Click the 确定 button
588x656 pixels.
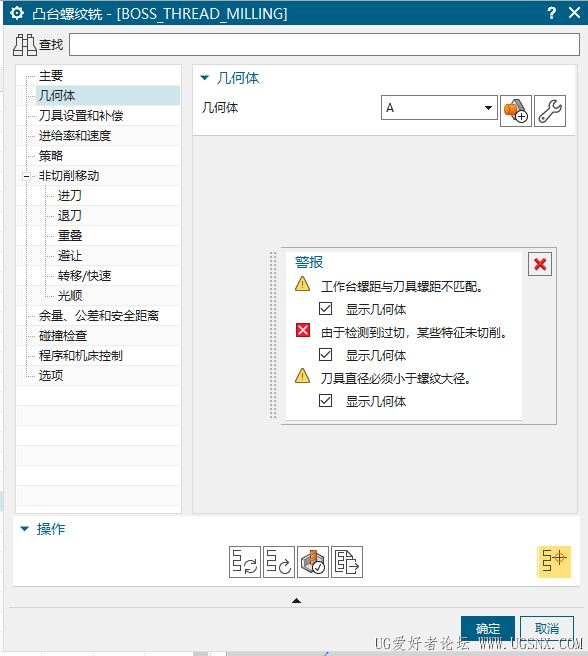pyautogui.click(x=488, y=628)
